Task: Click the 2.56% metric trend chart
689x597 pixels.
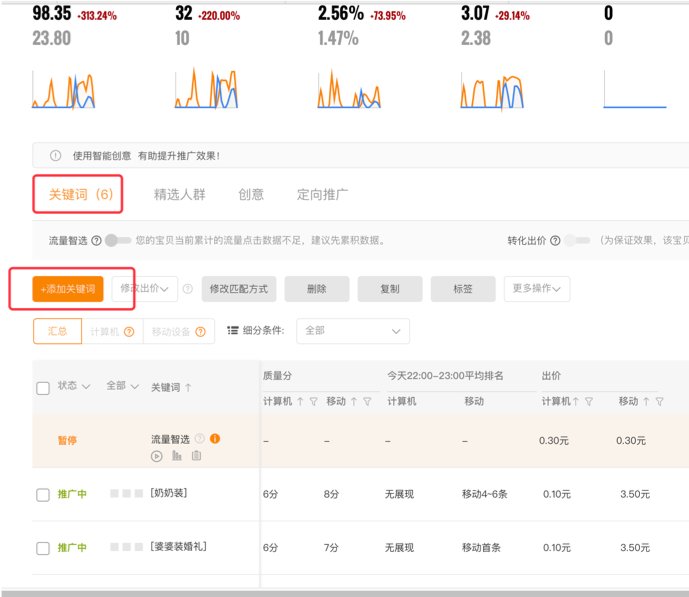Action: (349, 89)
